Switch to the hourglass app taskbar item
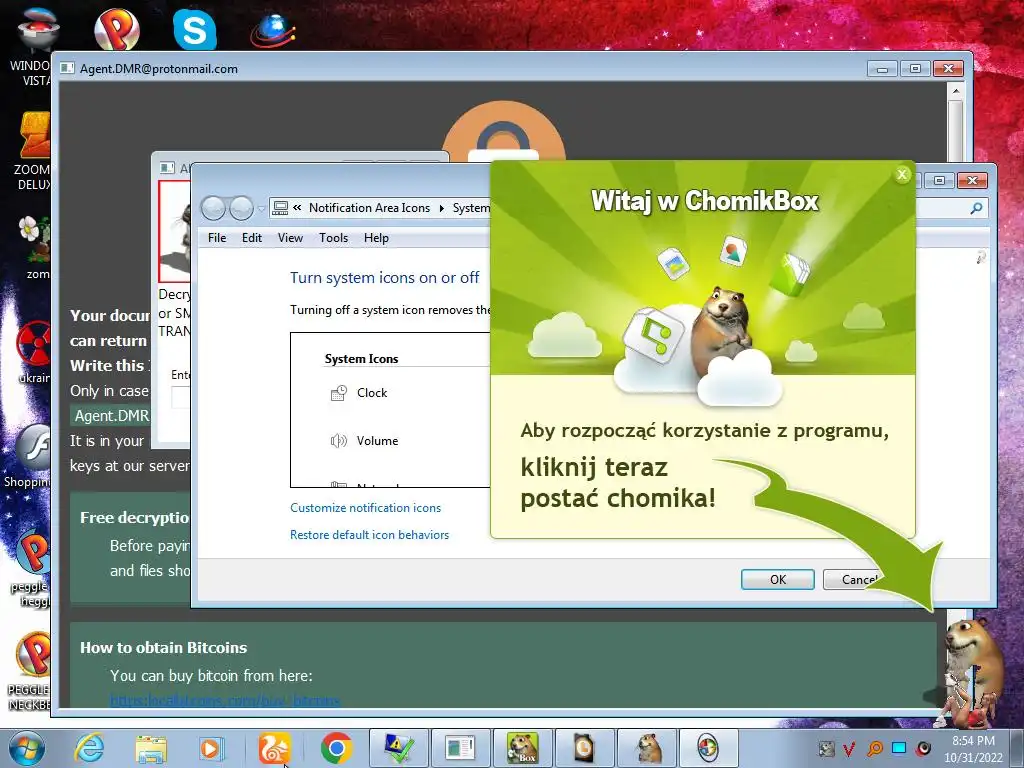The width and height of the screenshot is (1024, 768). point(584,748)
